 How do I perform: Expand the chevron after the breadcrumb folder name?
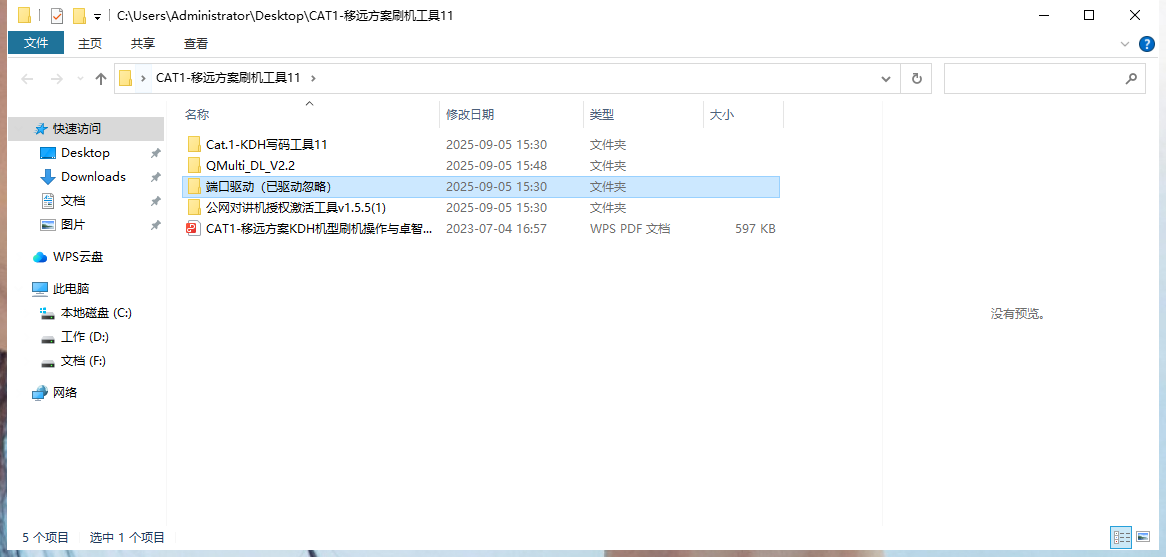(313, 77)
